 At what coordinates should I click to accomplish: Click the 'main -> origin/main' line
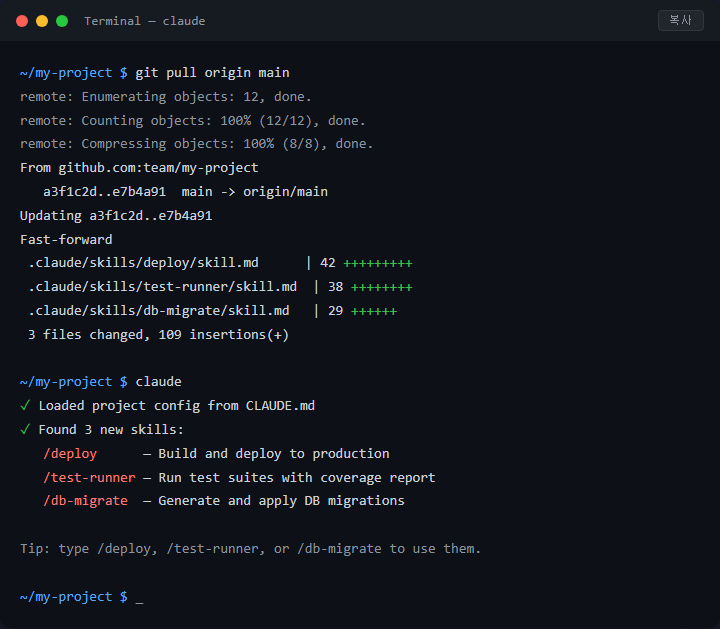click(x=186, y=192)
